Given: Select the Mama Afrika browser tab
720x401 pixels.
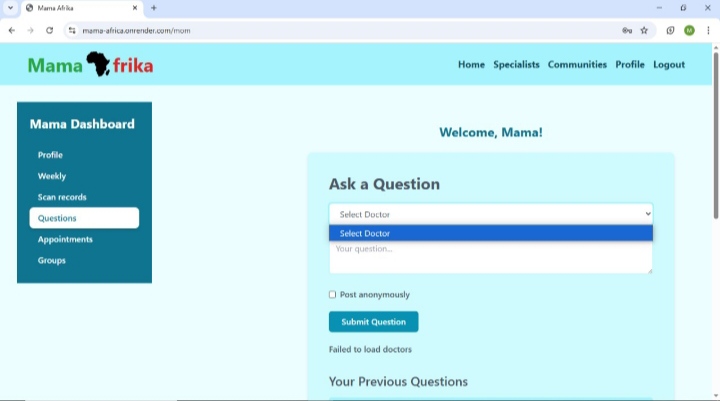Looking at the screenshot, I should [82, 8].
